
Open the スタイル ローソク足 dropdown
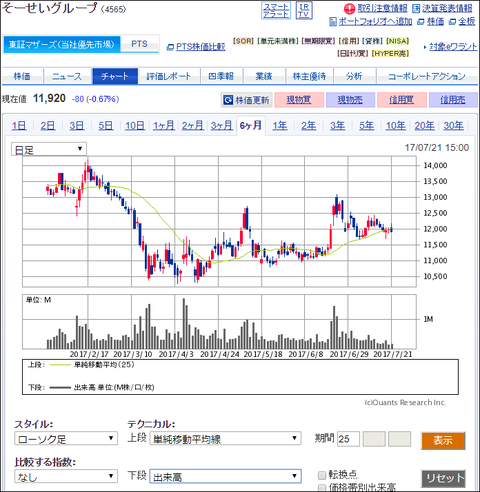coord(66,438)
